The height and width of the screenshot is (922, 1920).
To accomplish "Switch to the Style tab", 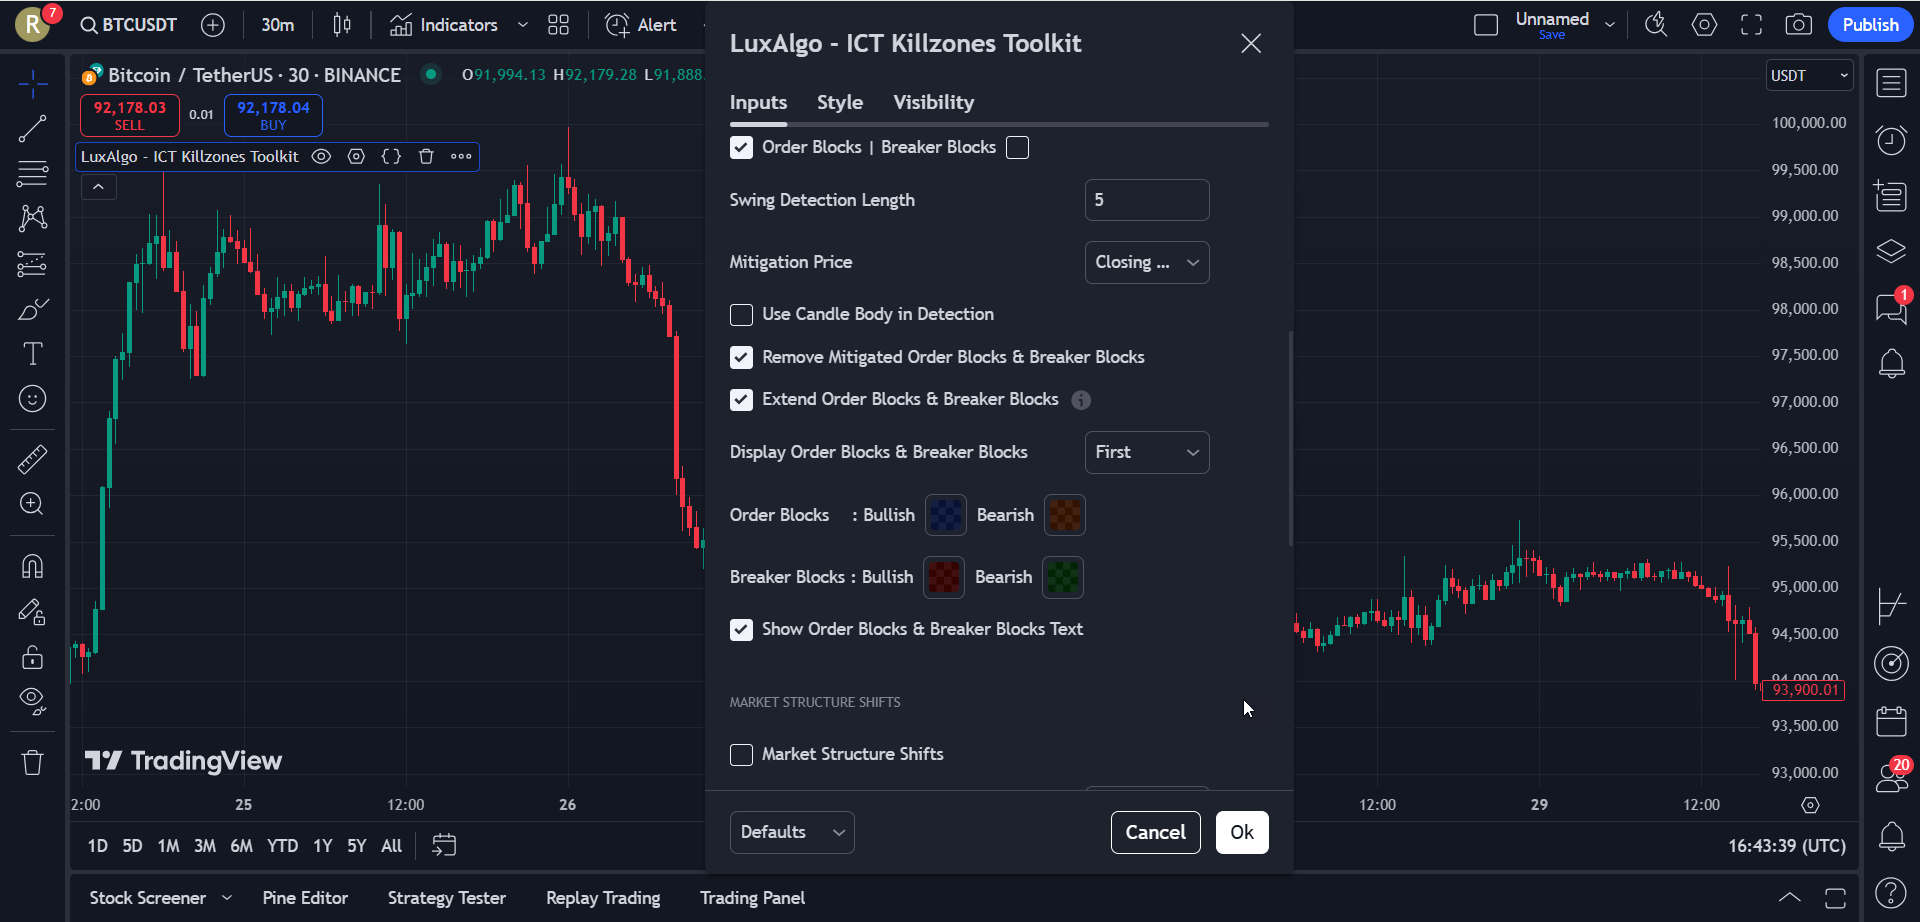I will coord(840,102).
